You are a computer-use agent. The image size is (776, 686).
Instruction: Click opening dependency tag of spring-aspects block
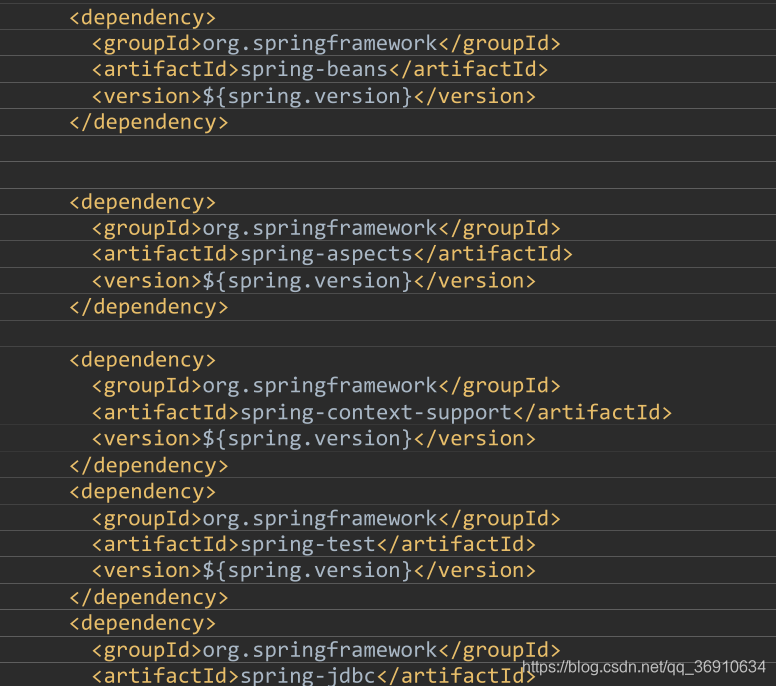(143, 202)
